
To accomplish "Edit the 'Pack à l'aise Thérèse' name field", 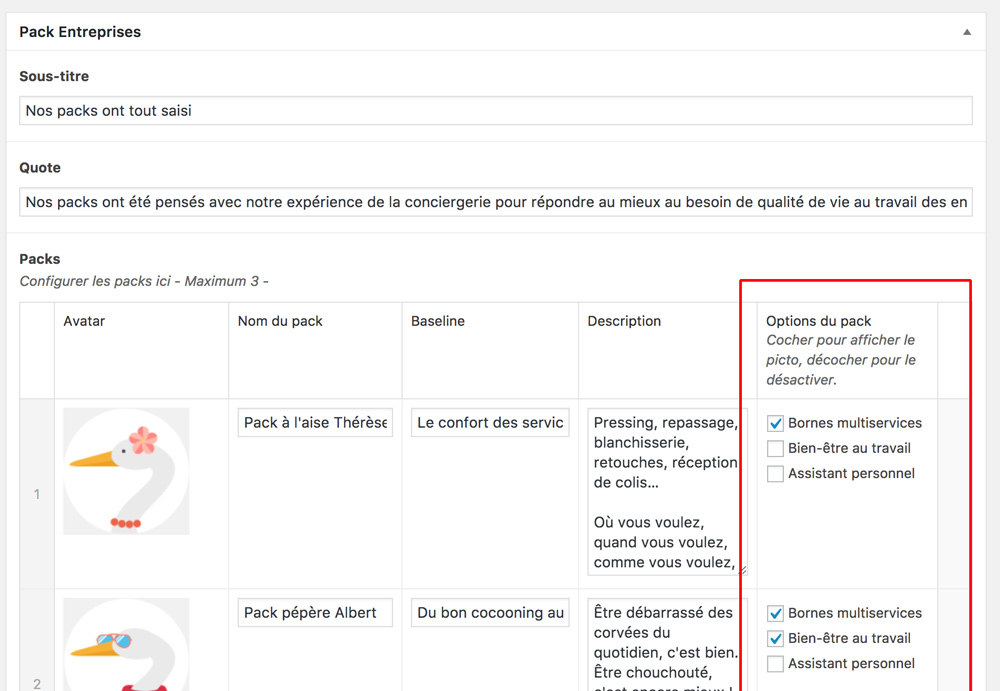I will (315, 423).
